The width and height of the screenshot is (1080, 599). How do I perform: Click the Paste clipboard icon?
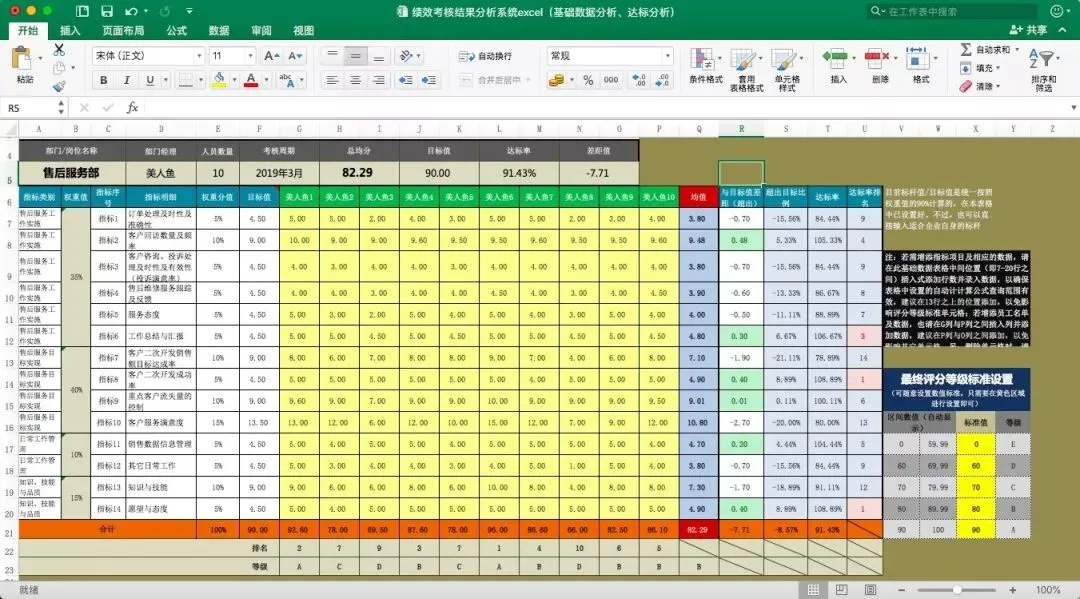coord(22,59)
